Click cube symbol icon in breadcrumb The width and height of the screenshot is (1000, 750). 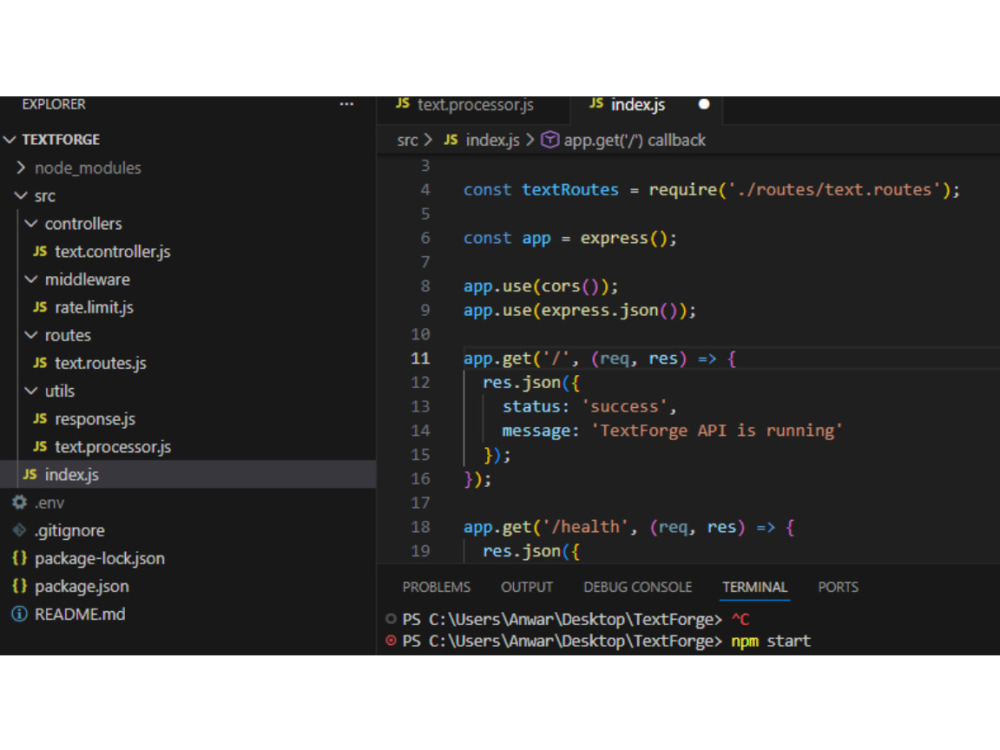(550, 140)
